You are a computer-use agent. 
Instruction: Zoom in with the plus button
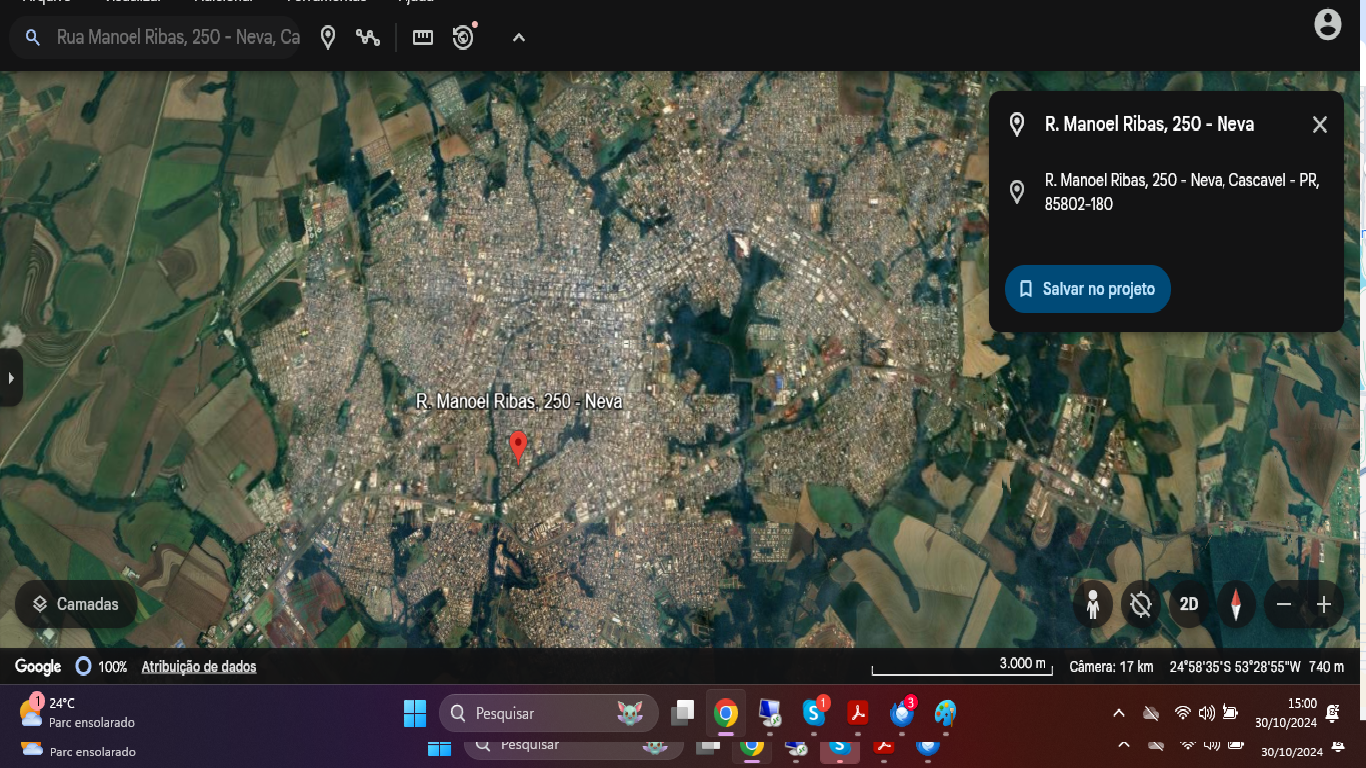pyautogui.click(x=1324, y=604)
